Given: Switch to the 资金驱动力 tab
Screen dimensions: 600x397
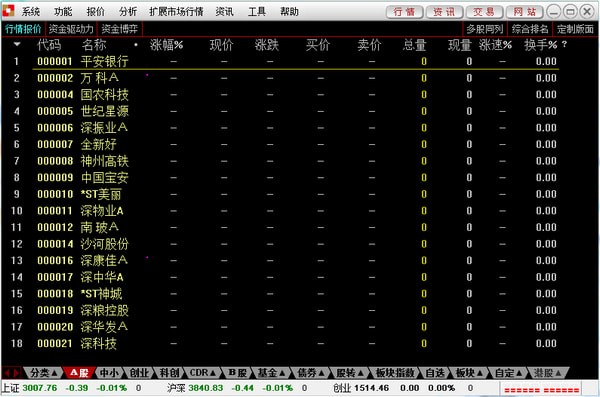Looking at the screenshot, I should [71, 29].
